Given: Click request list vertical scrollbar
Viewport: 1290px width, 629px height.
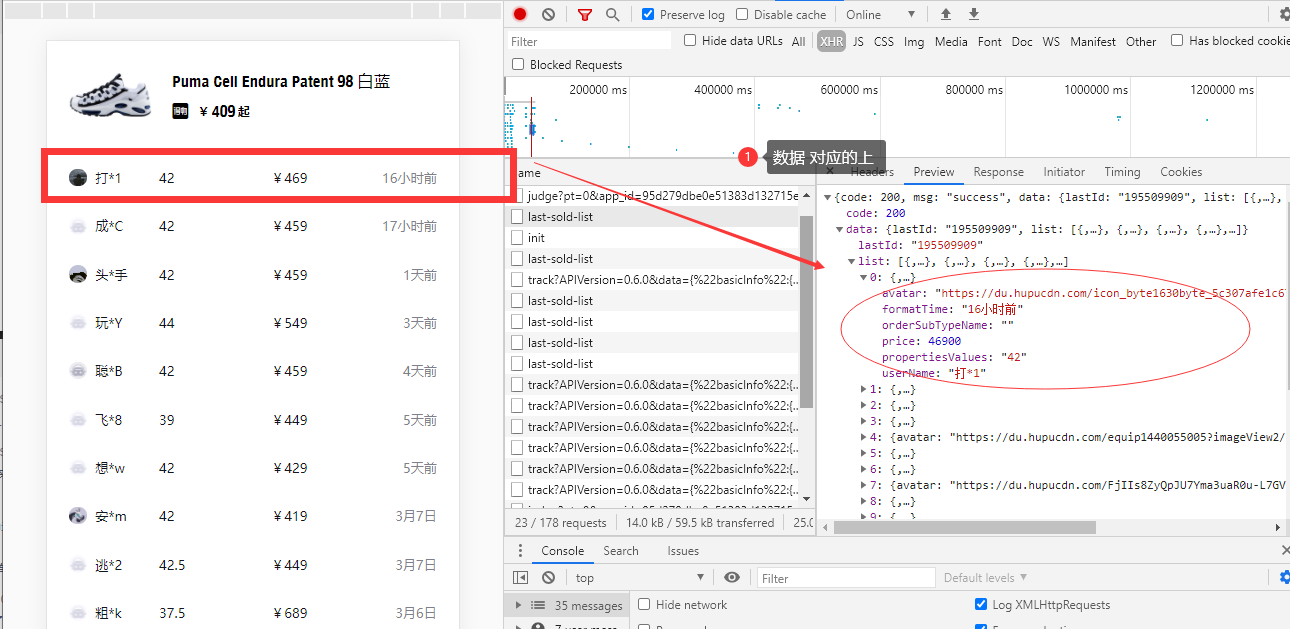Looking at the screenshot, I should point(806,312).
